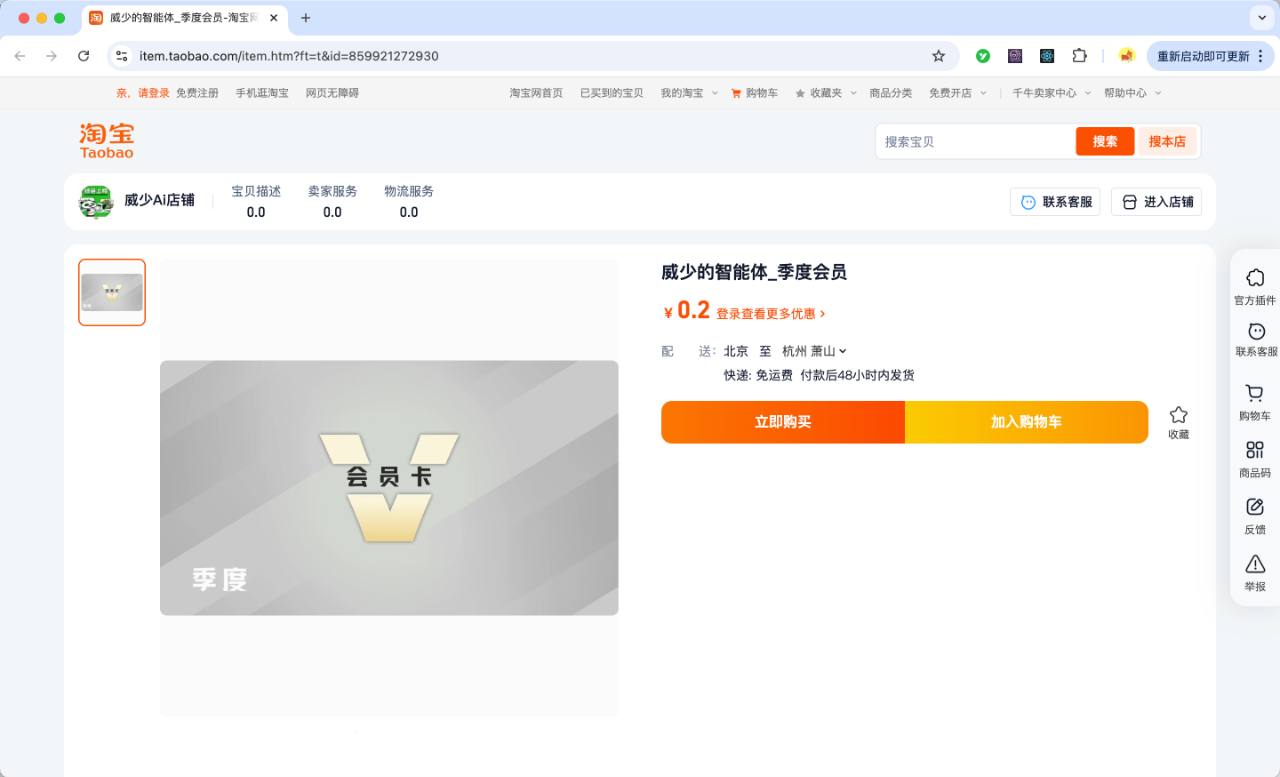1280x777 pixels.
Task: Click the price 0.2
Action: (x=693, y=310)
